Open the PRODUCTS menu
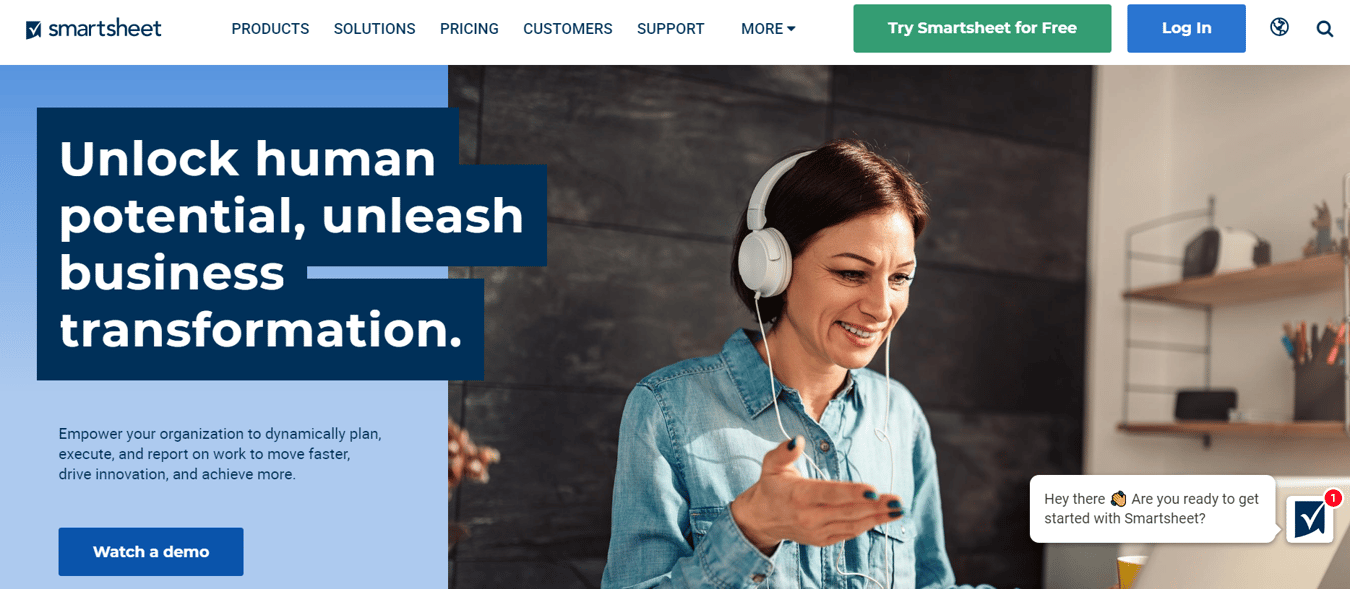This screenshot has height=589, width=1350. point(270,29)
